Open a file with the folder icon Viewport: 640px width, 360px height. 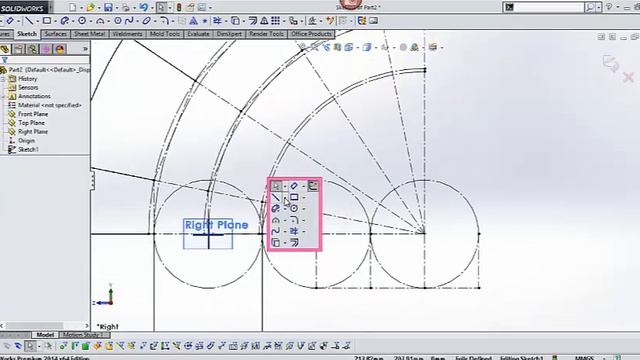pyautogui.click(x=90, y=7)
